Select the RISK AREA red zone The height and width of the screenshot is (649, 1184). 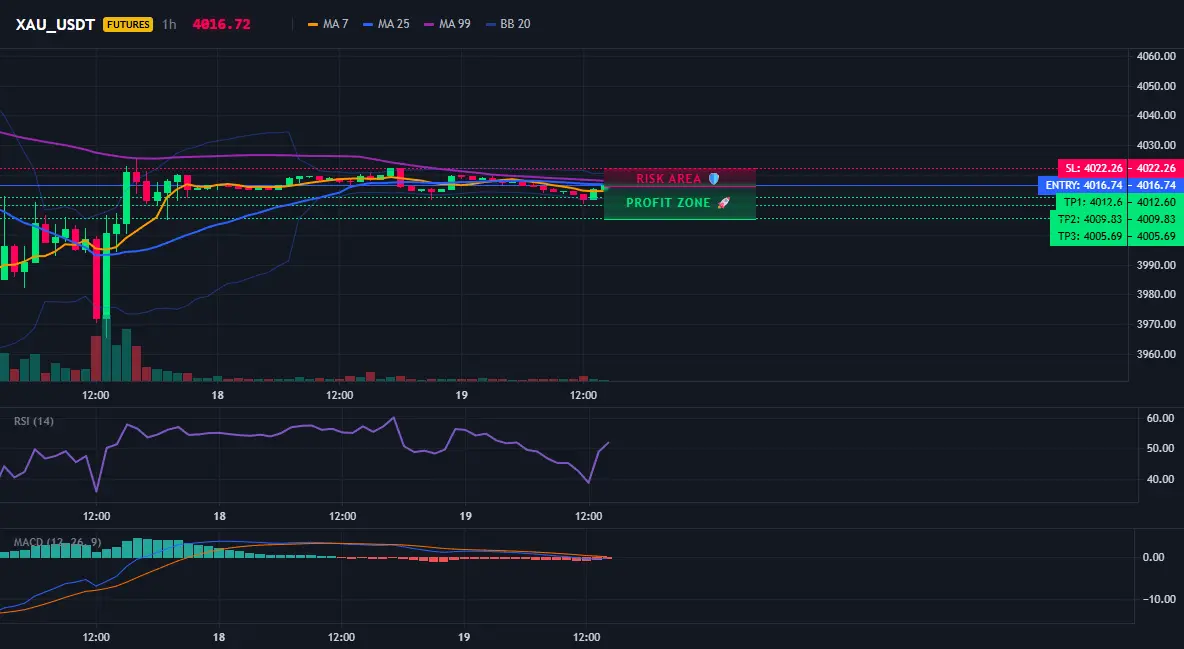[x=680, y=178]
